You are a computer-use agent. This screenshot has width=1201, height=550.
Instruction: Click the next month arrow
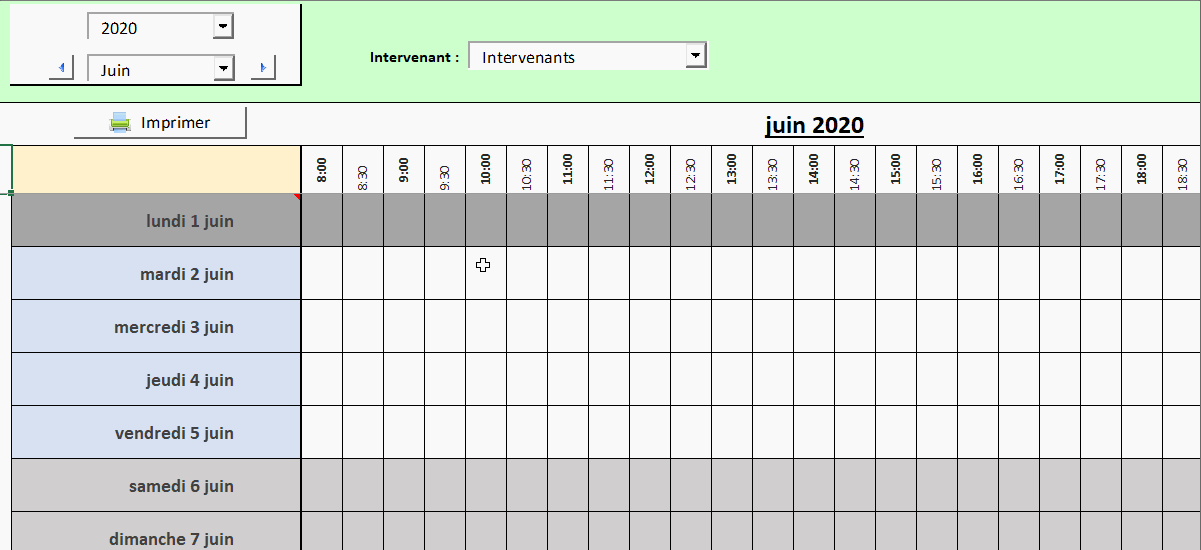pos(263,68)
